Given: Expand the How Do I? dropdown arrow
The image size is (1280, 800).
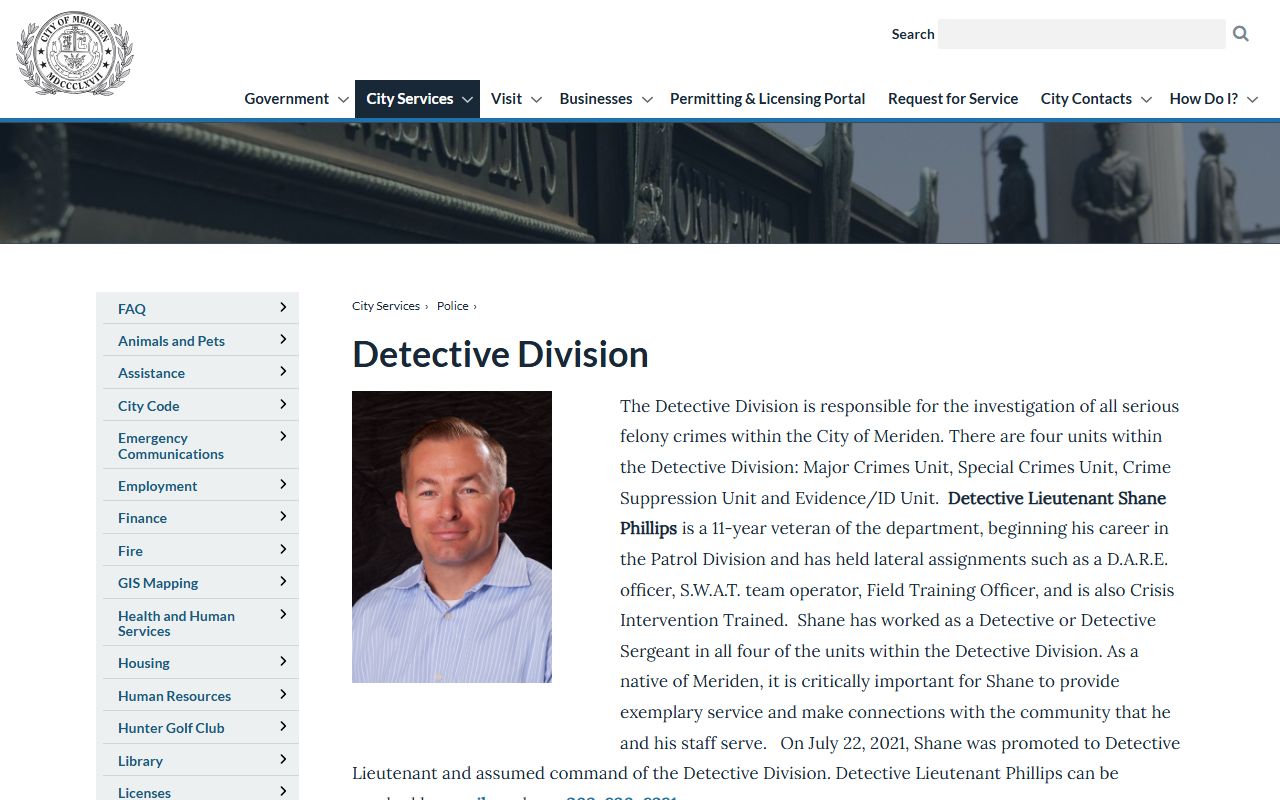Looking at the screenshot, I should click(x=1252, y=99).
